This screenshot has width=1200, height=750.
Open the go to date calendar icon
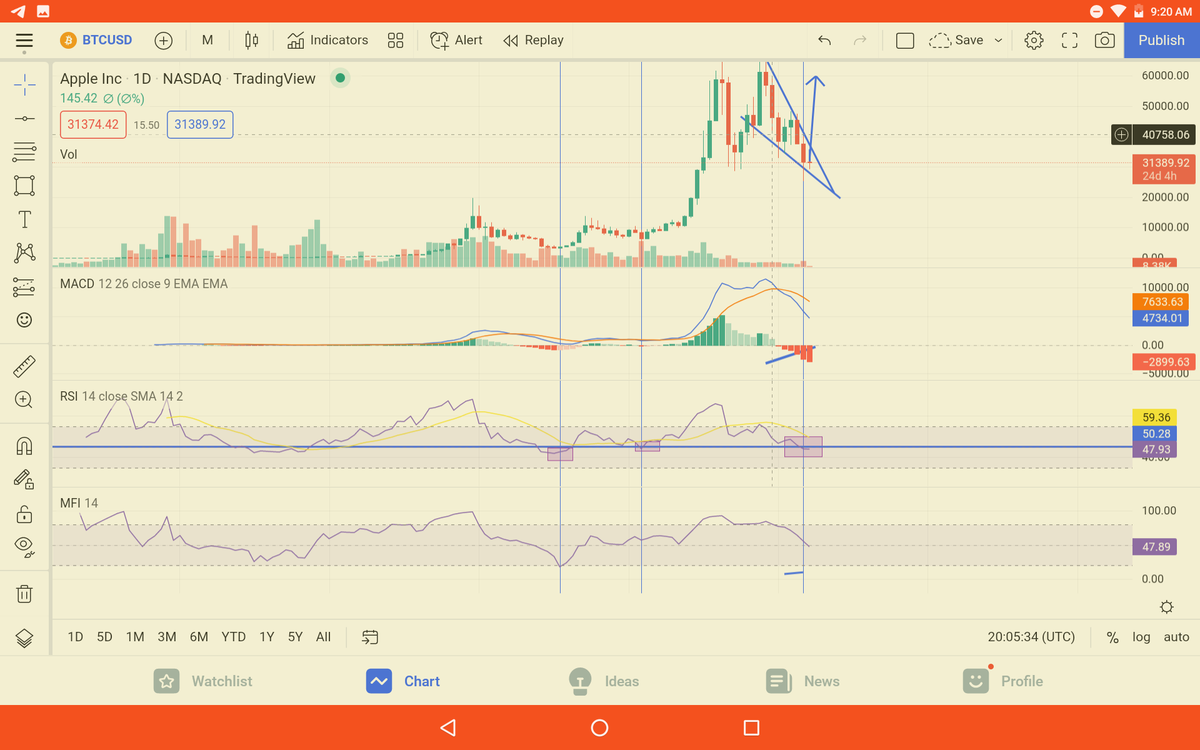(x=370, y=637)
